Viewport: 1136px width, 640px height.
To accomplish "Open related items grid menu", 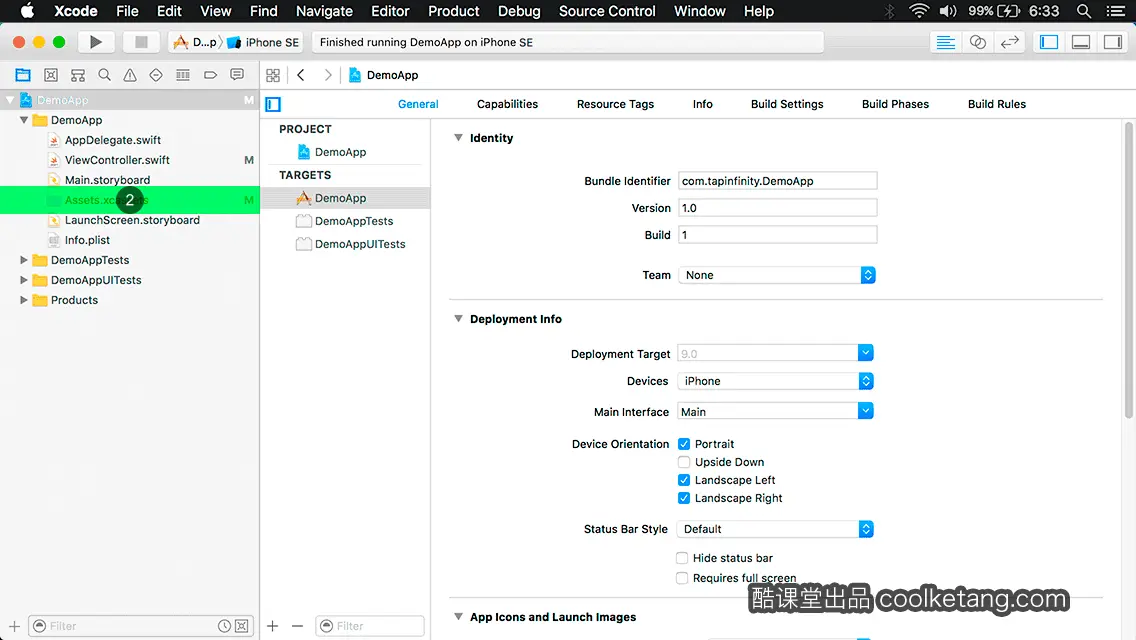I will tap(273, 75).
